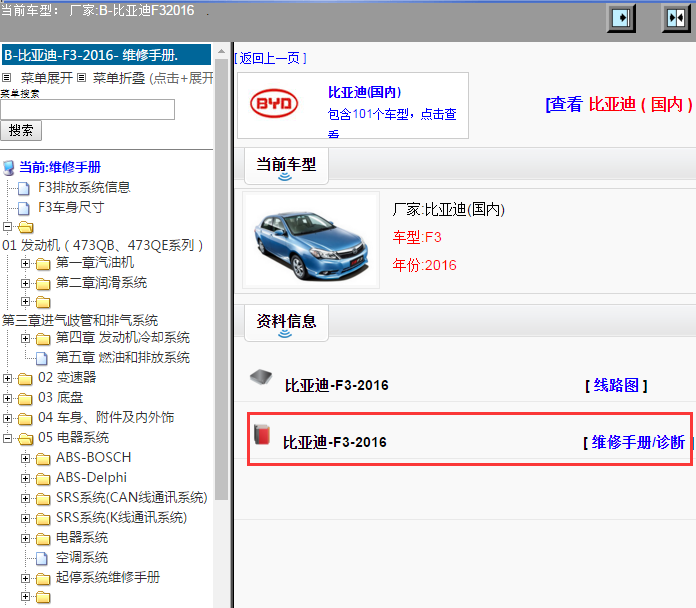Click folder icon for 03 底盘

click(25, 399)
